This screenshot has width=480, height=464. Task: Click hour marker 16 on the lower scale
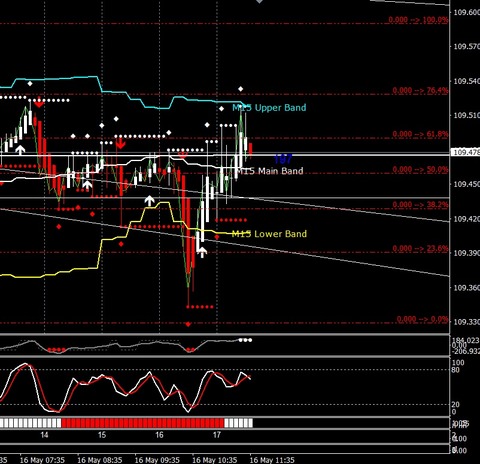pyautogui.click(x=159, y=435)
